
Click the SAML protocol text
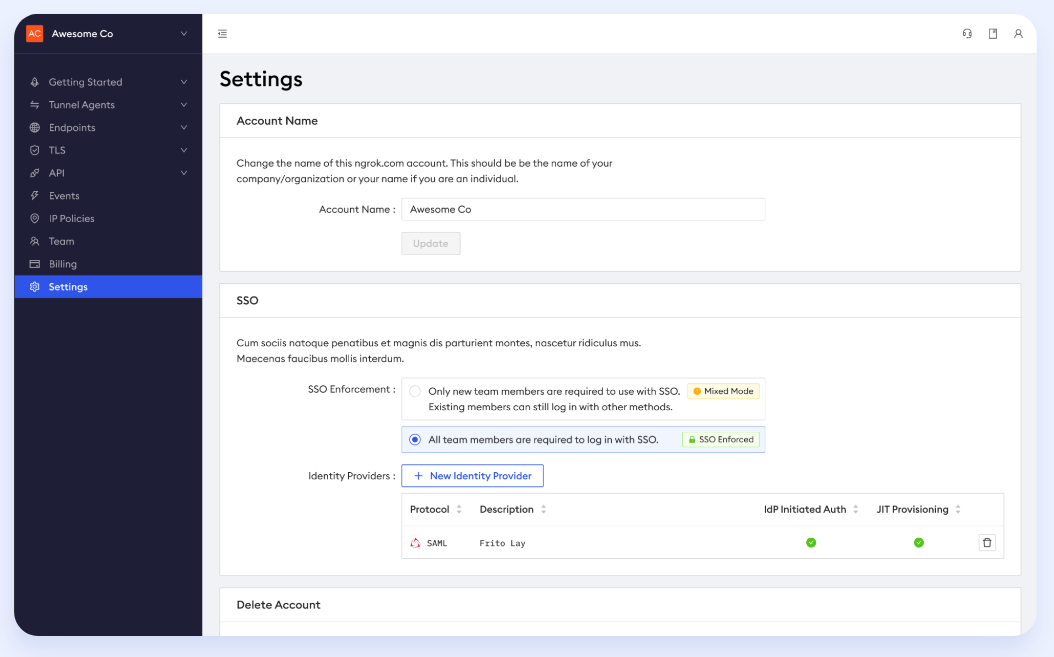tap(437, 543)
